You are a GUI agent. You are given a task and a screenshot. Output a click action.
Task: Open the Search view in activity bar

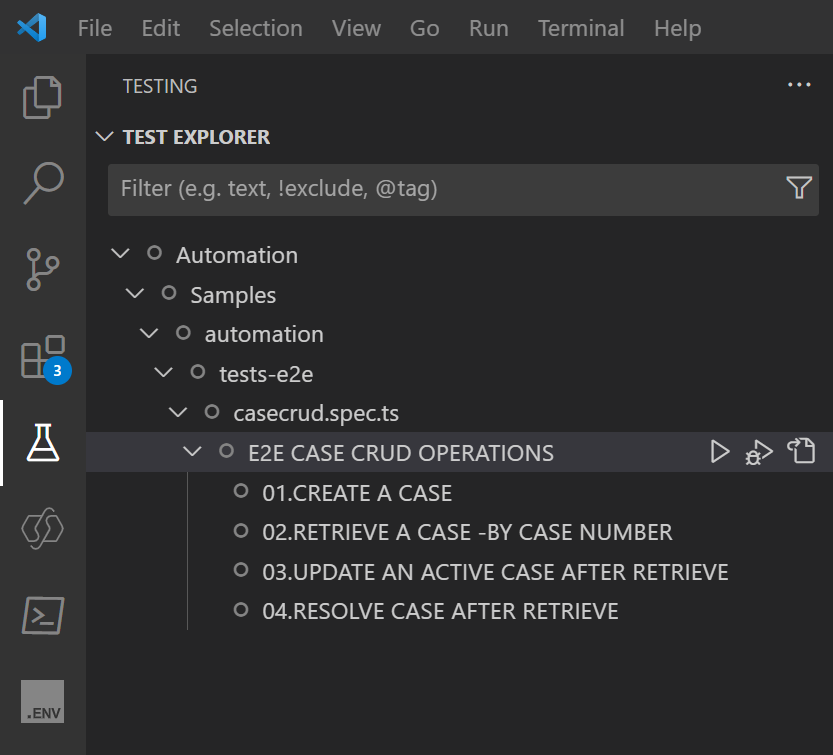[43, 183]
